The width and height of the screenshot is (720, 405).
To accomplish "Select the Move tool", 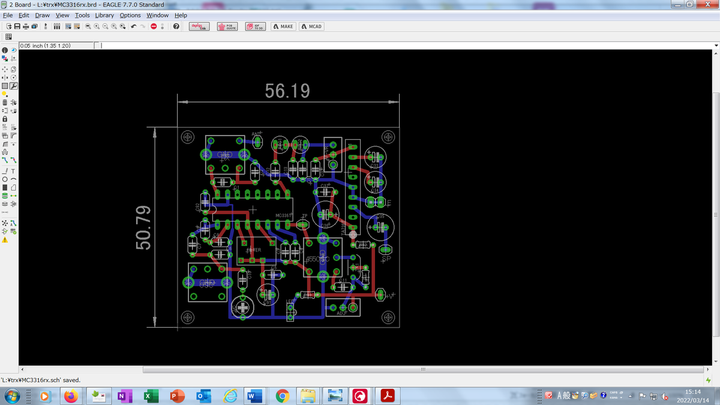I will (5, 69).
